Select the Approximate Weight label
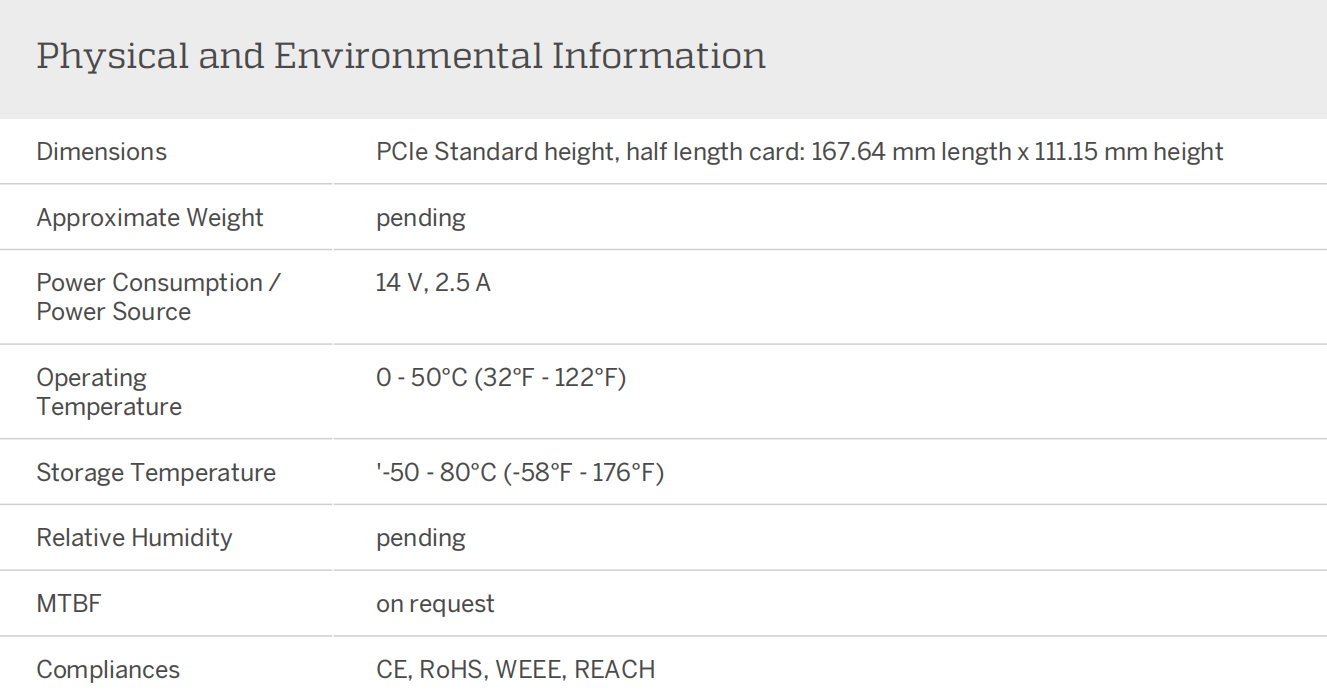The height and width of the screenshot is (691, 1327). (x=150, y=218)
